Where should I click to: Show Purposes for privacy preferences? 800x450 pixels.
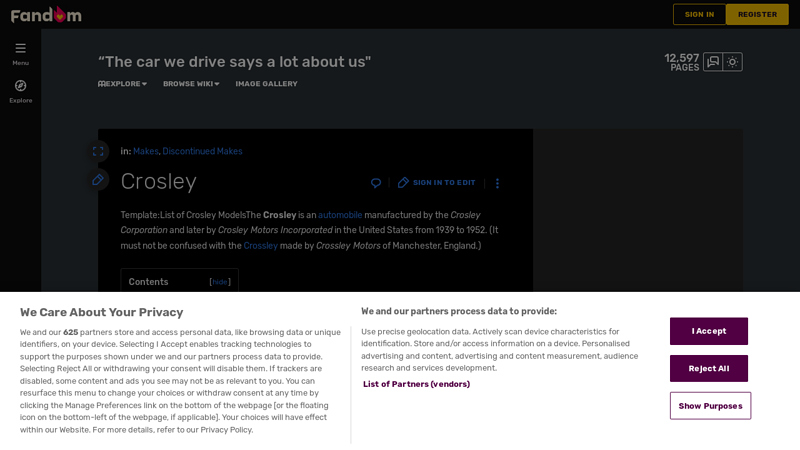click(x=710, y=406)
